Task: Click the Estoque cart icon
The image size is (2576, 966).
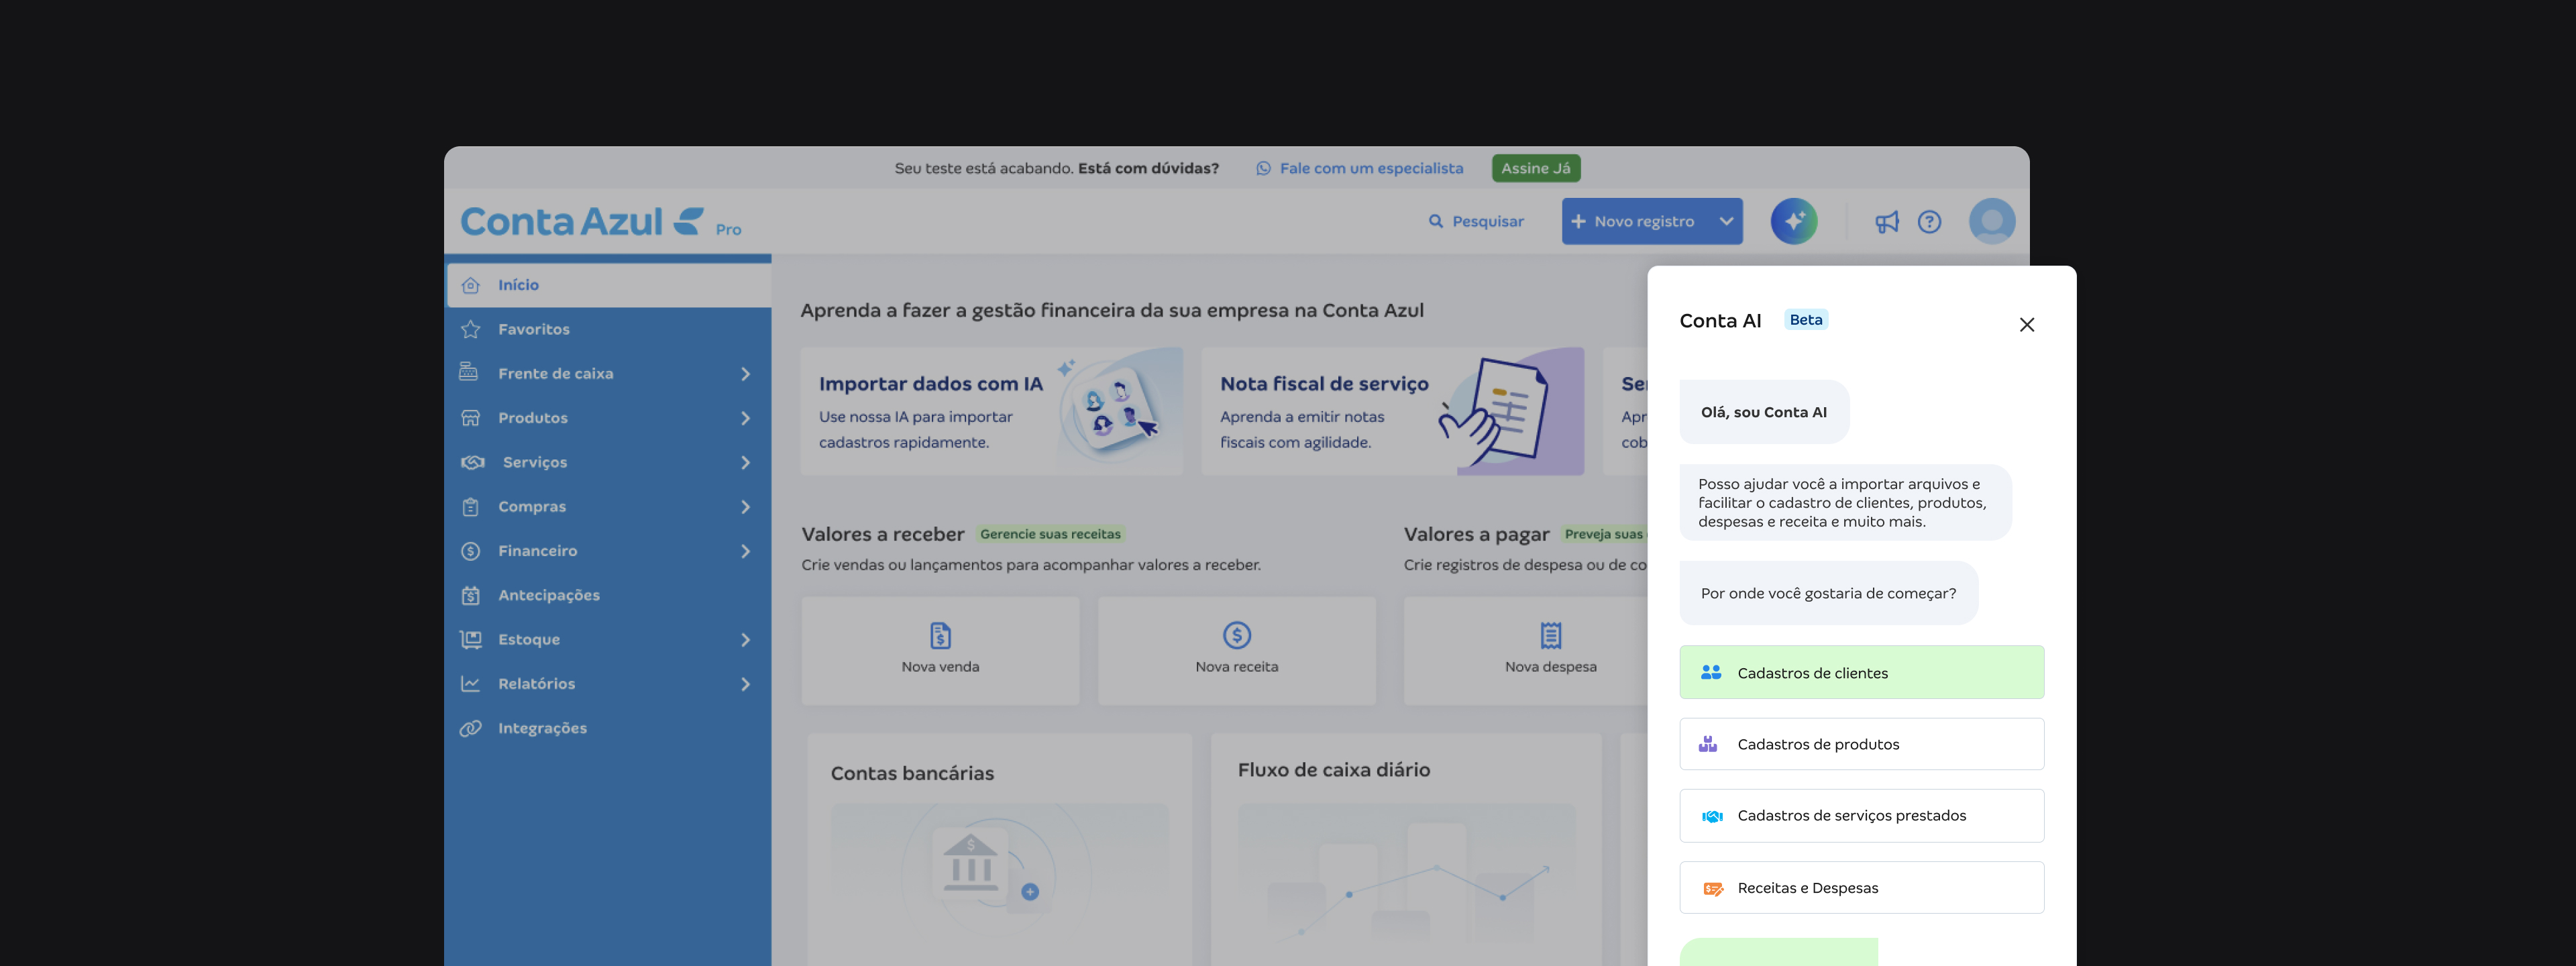Action: click(471, 639)
